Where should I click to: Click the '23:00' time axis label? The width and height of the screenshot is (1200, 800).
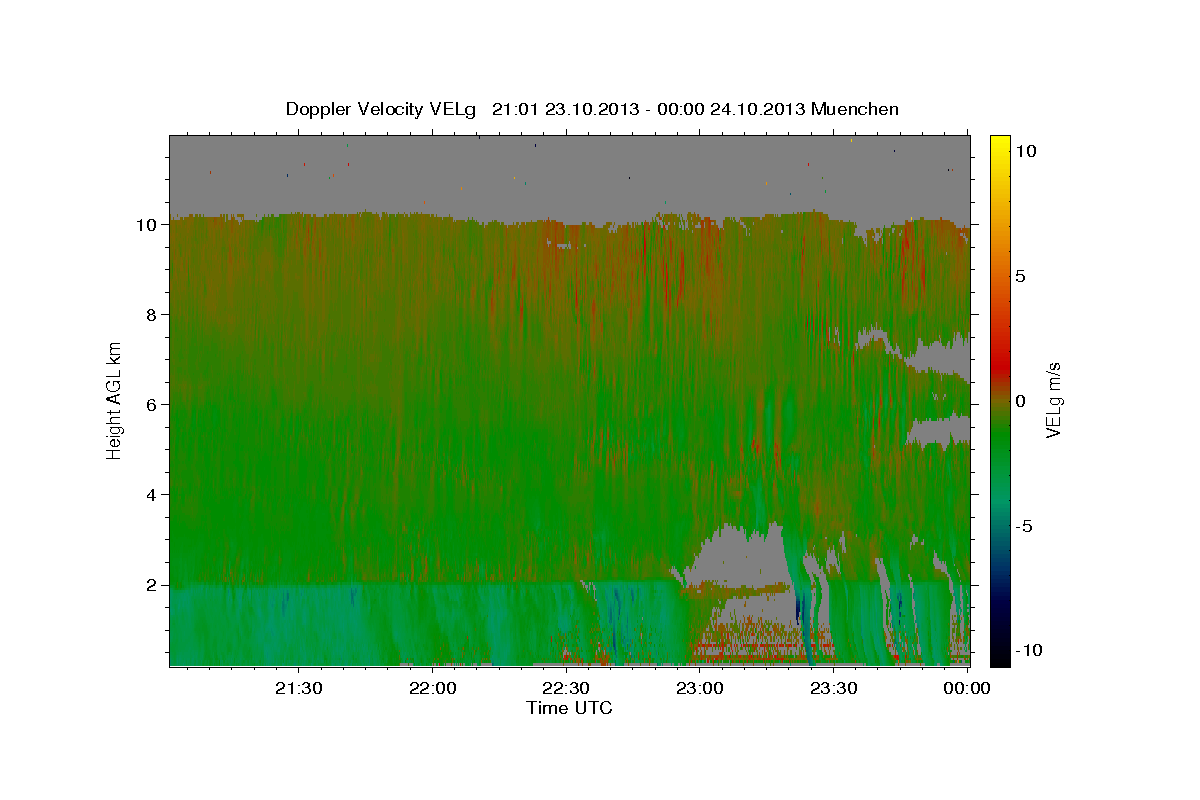pos(700,688)
